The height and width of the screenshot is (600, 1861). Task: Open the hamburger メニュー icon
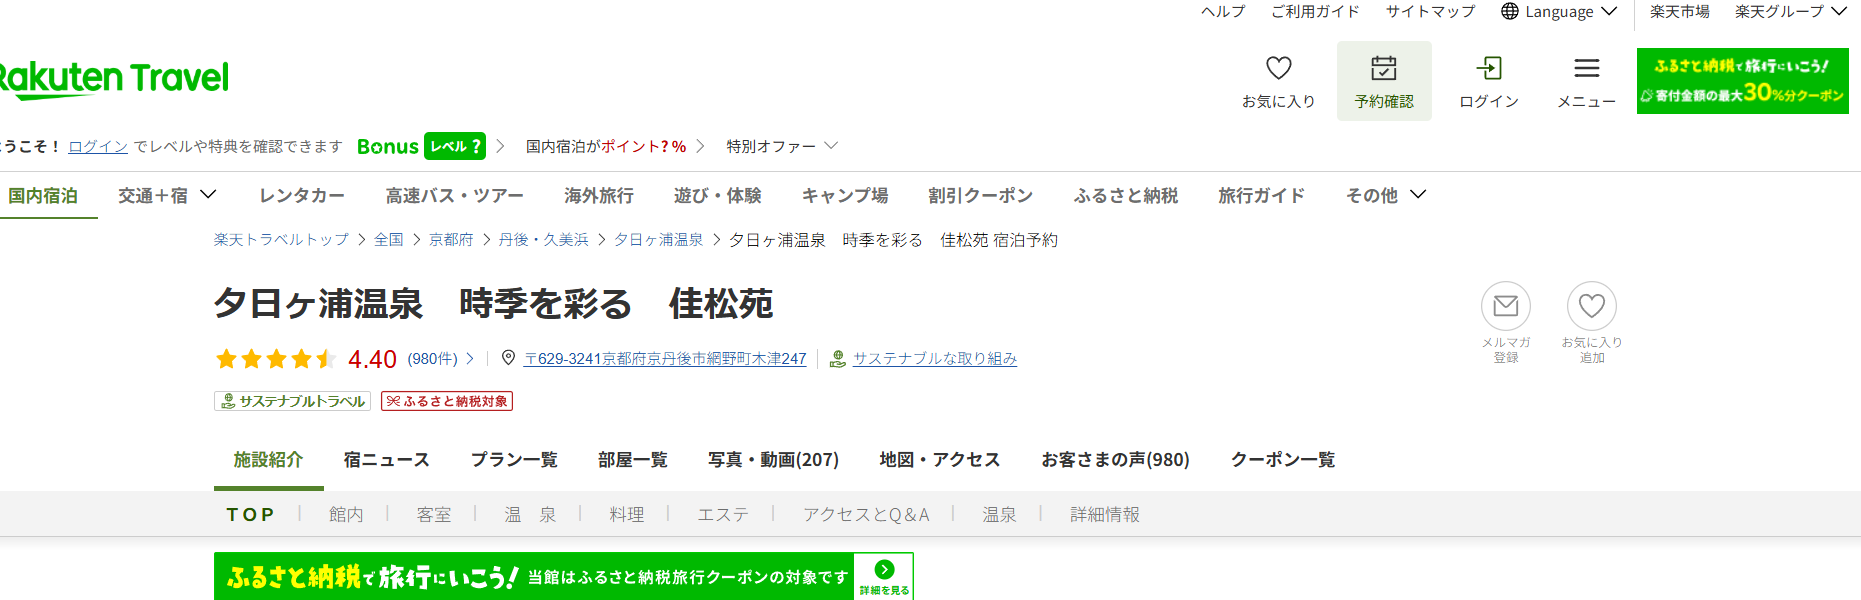[1586, 69]
